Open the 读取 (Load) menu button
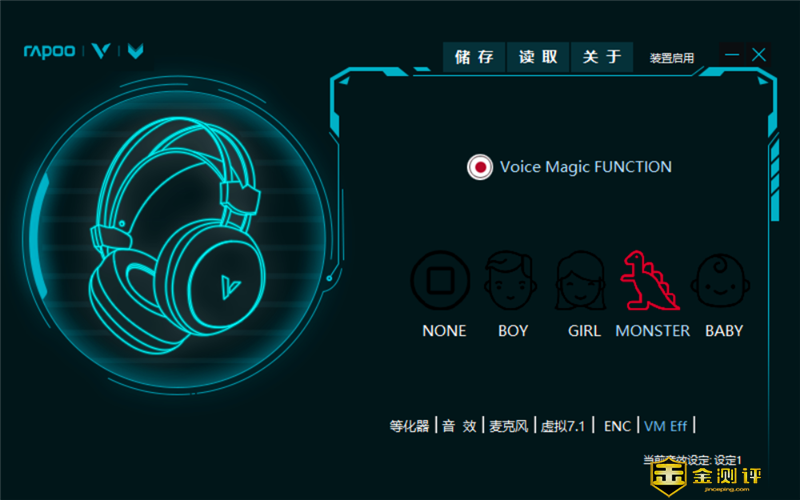Image resolution: width=800 pixels, height=500 pixels. point(538,57)
